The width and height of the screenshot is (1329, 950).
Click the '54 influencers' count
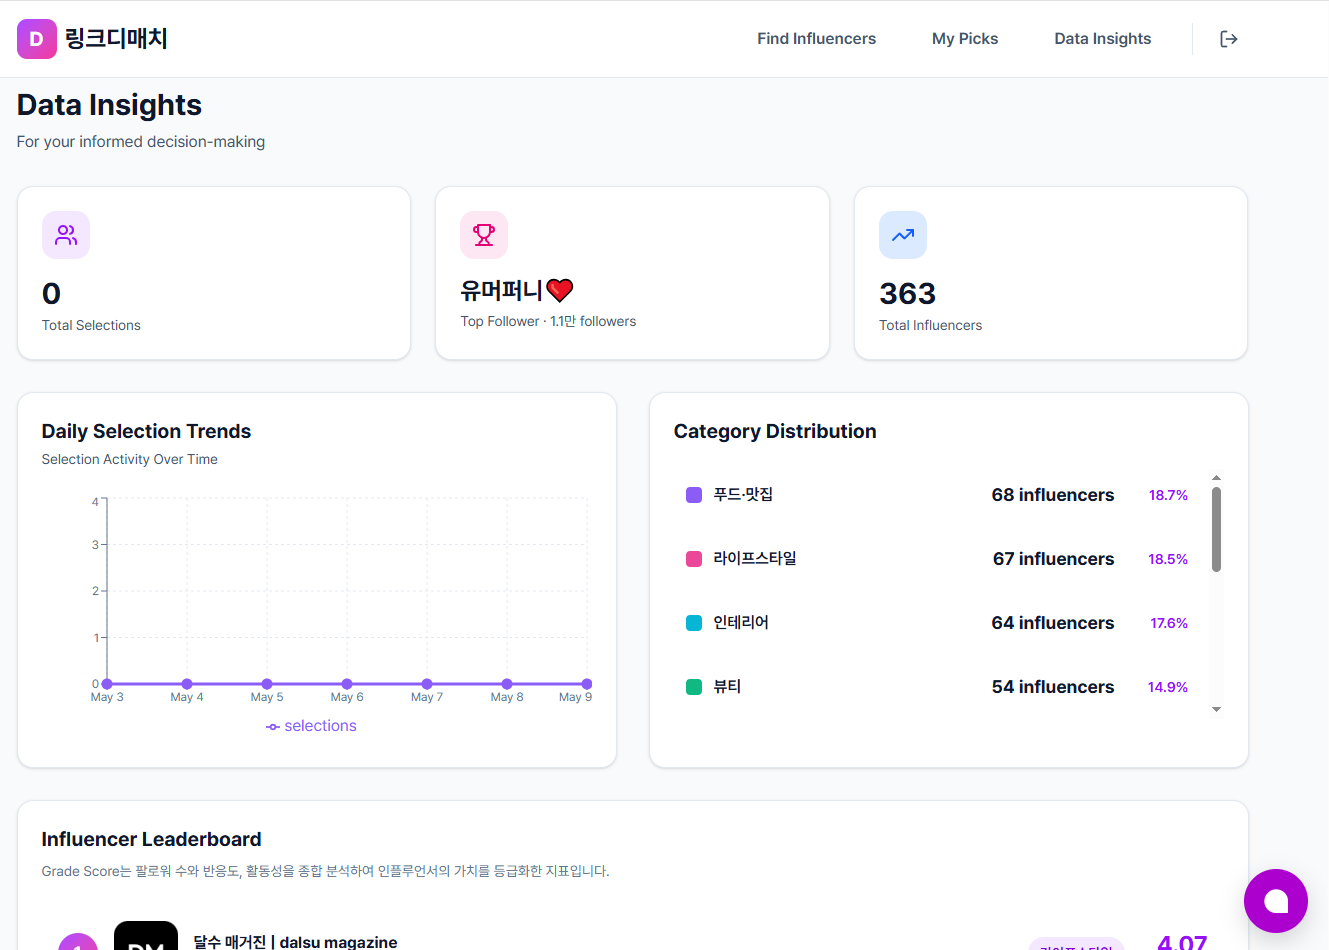coord(1053,687)
